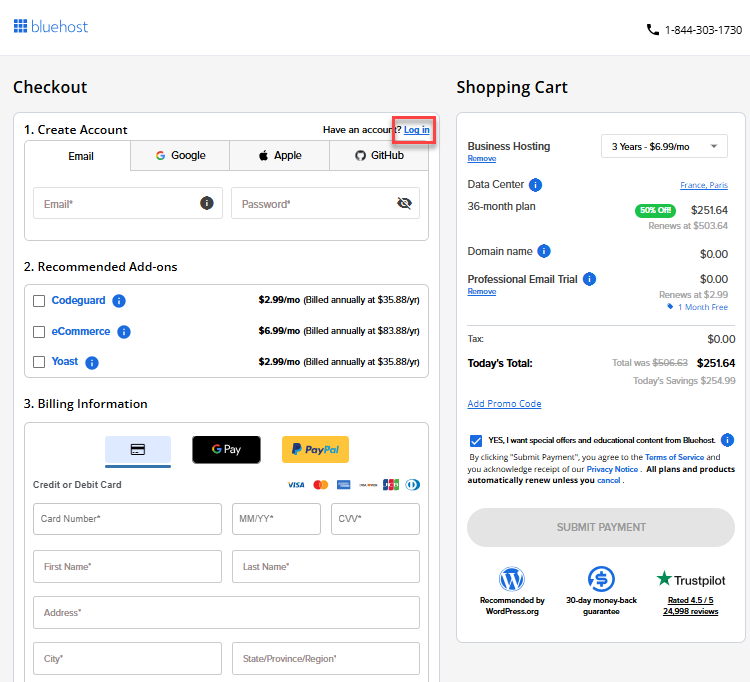Focus the Last Name field
This screenshot has width=750, height=682.
point(326,567)
